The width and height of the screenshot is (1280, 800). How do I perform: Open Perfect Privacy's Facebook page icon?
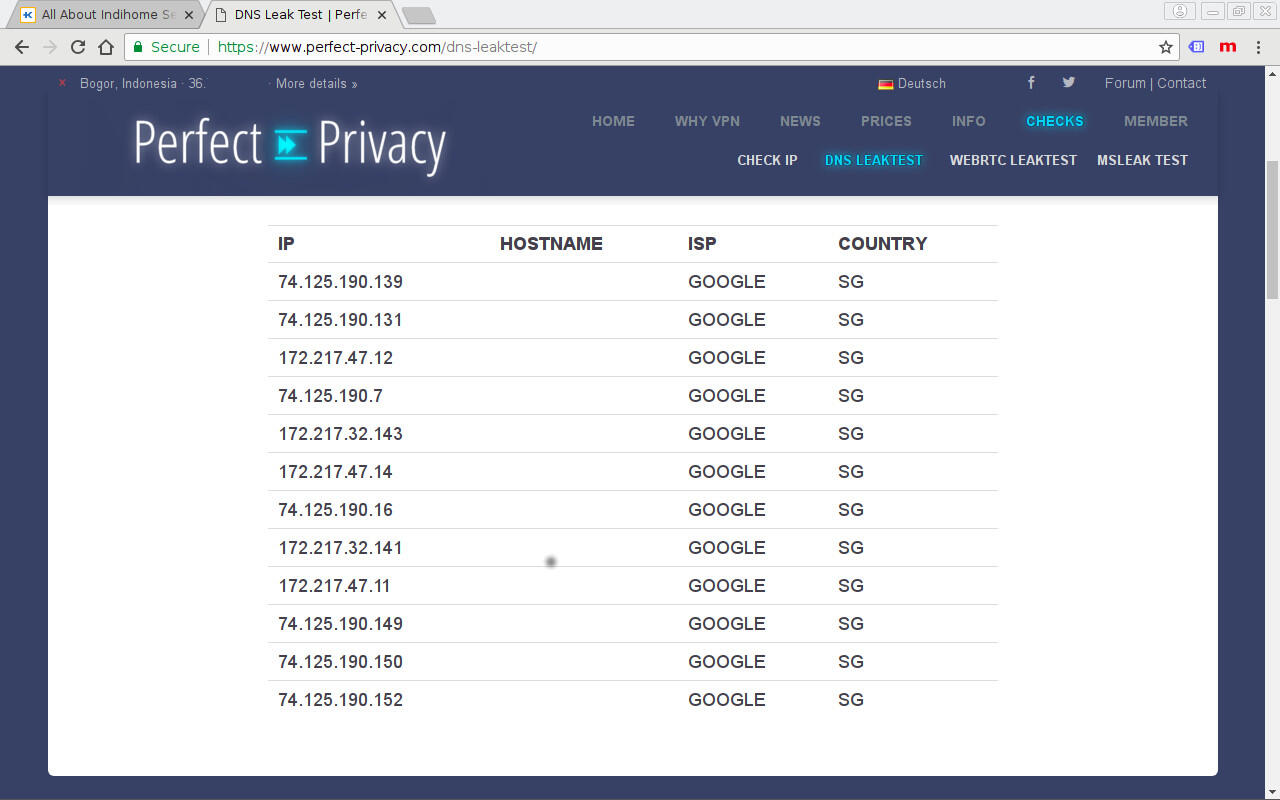pos(1031,83)
